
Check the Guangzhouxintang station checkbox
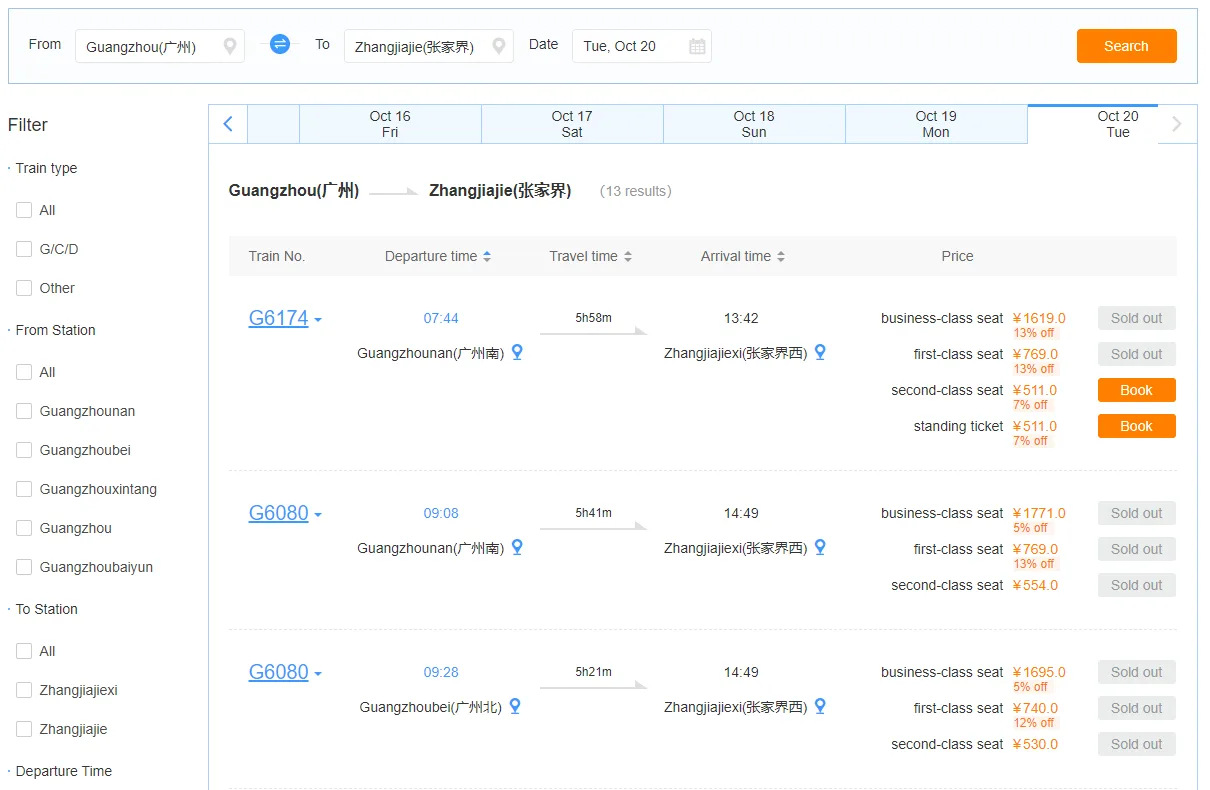[24, 489]
